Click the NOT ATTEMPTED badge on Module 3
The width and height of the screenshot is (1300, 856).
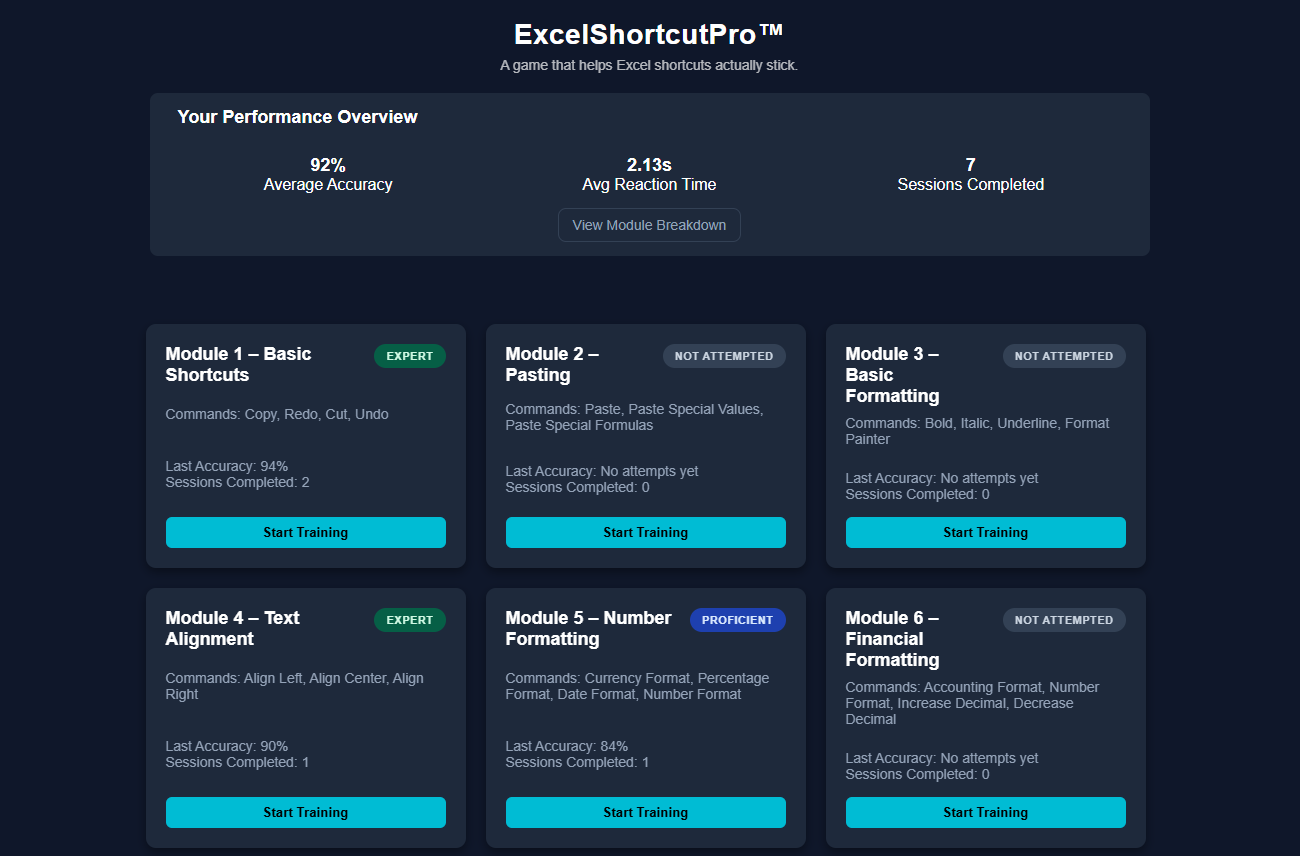pos(1063,355)
